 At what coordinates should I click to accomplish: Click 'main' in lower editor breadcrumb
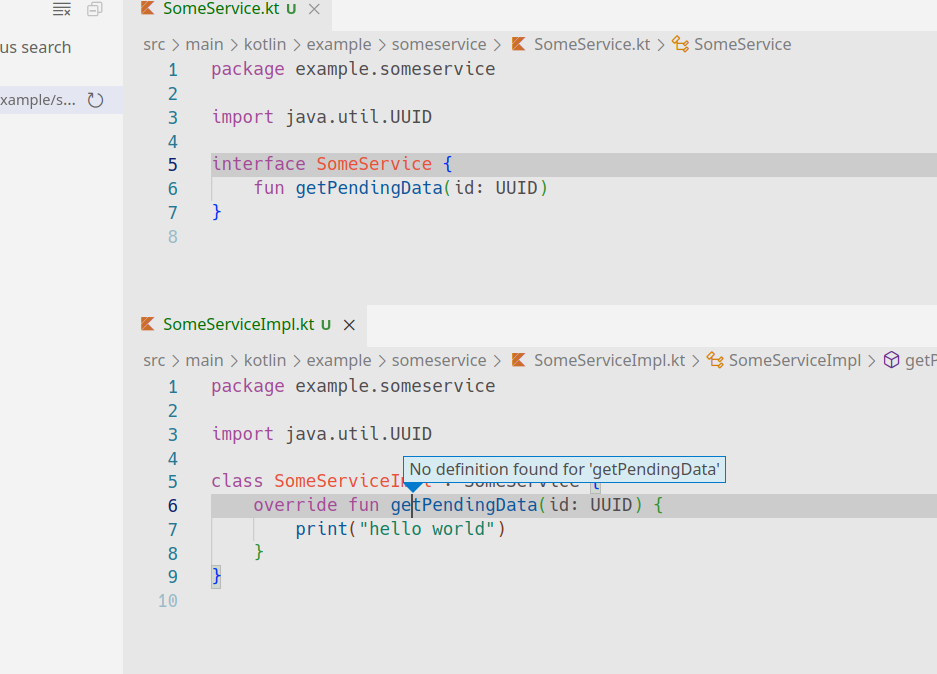coord(204,360)
